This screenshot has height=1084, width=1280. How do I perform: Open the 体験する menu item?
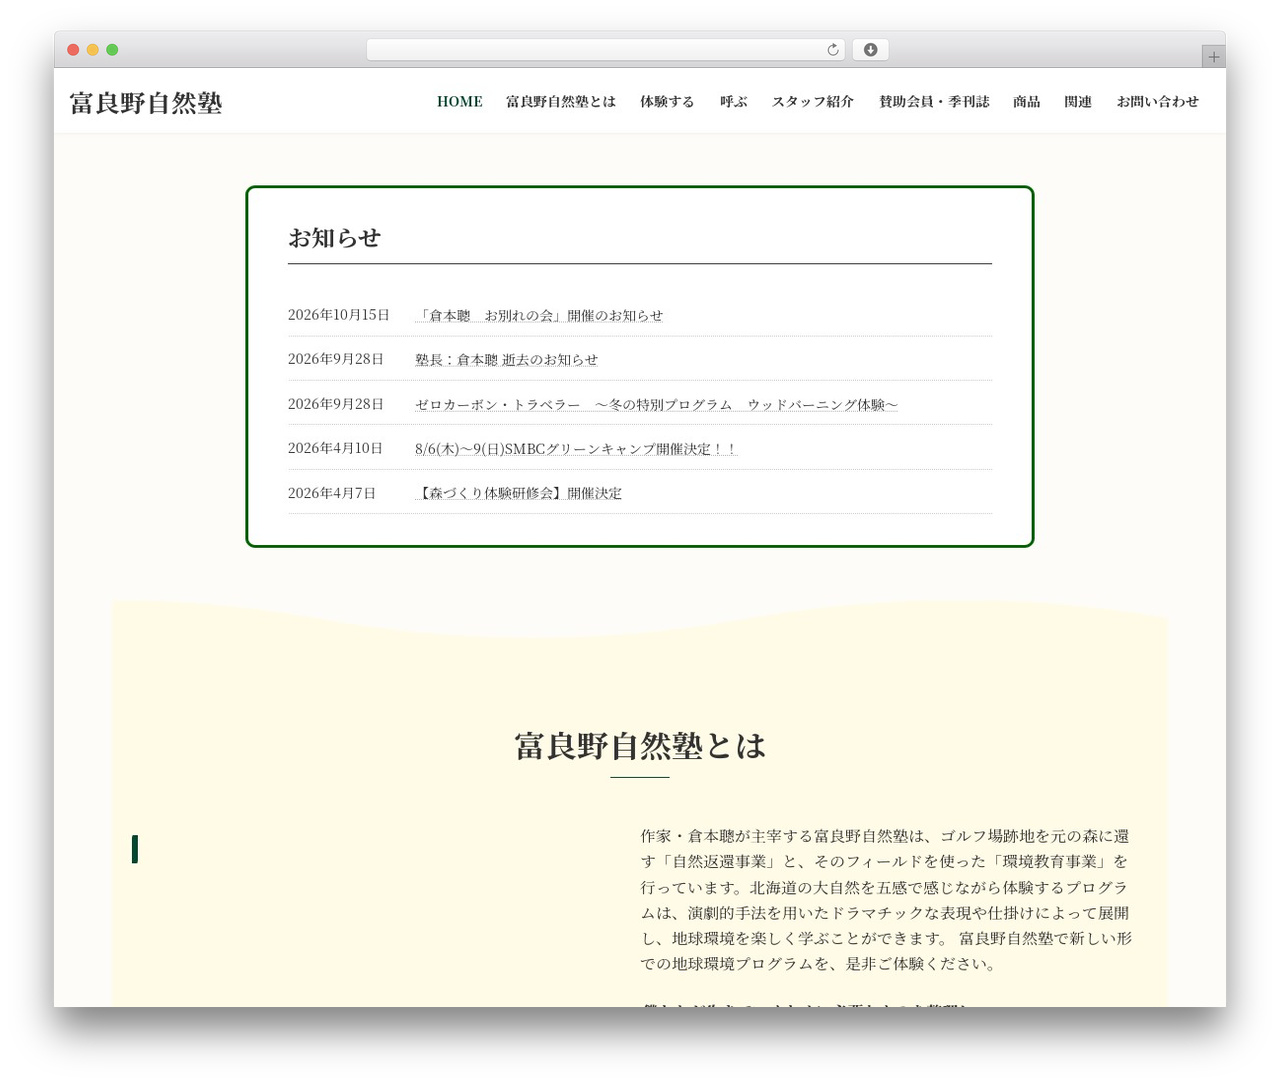[x=667, y=101]
